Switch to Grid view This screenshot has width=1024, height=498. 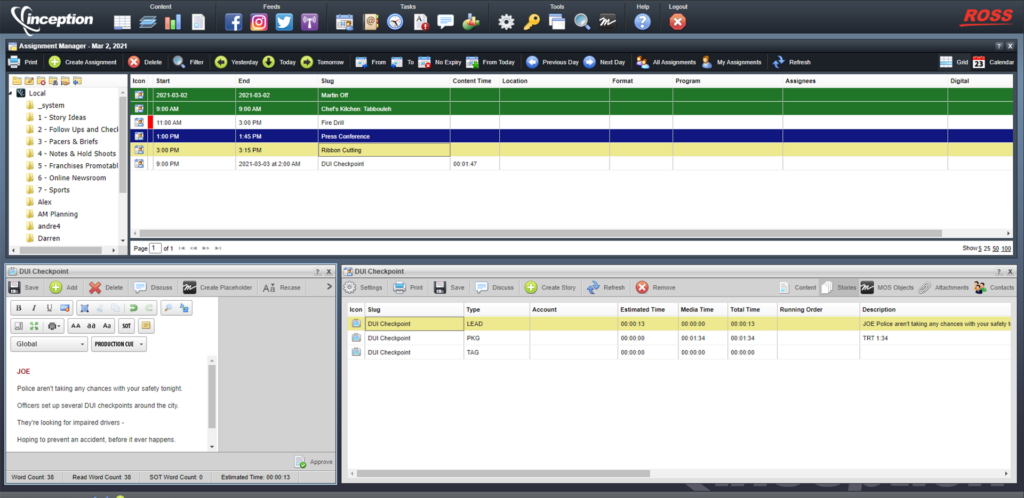pos(953,62)
